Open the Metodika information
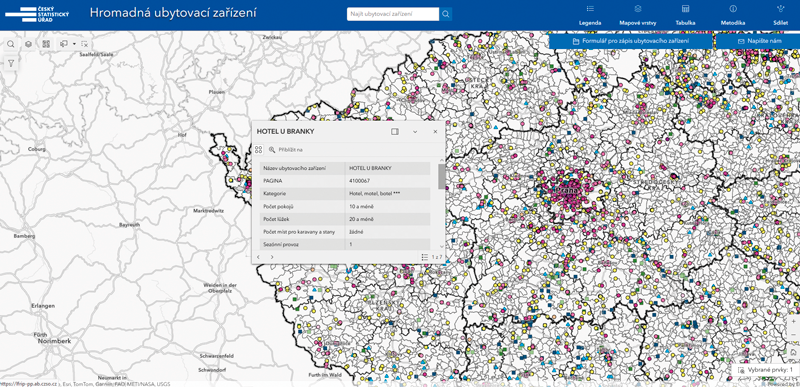The image size is (800, 387). pos(733,15)
